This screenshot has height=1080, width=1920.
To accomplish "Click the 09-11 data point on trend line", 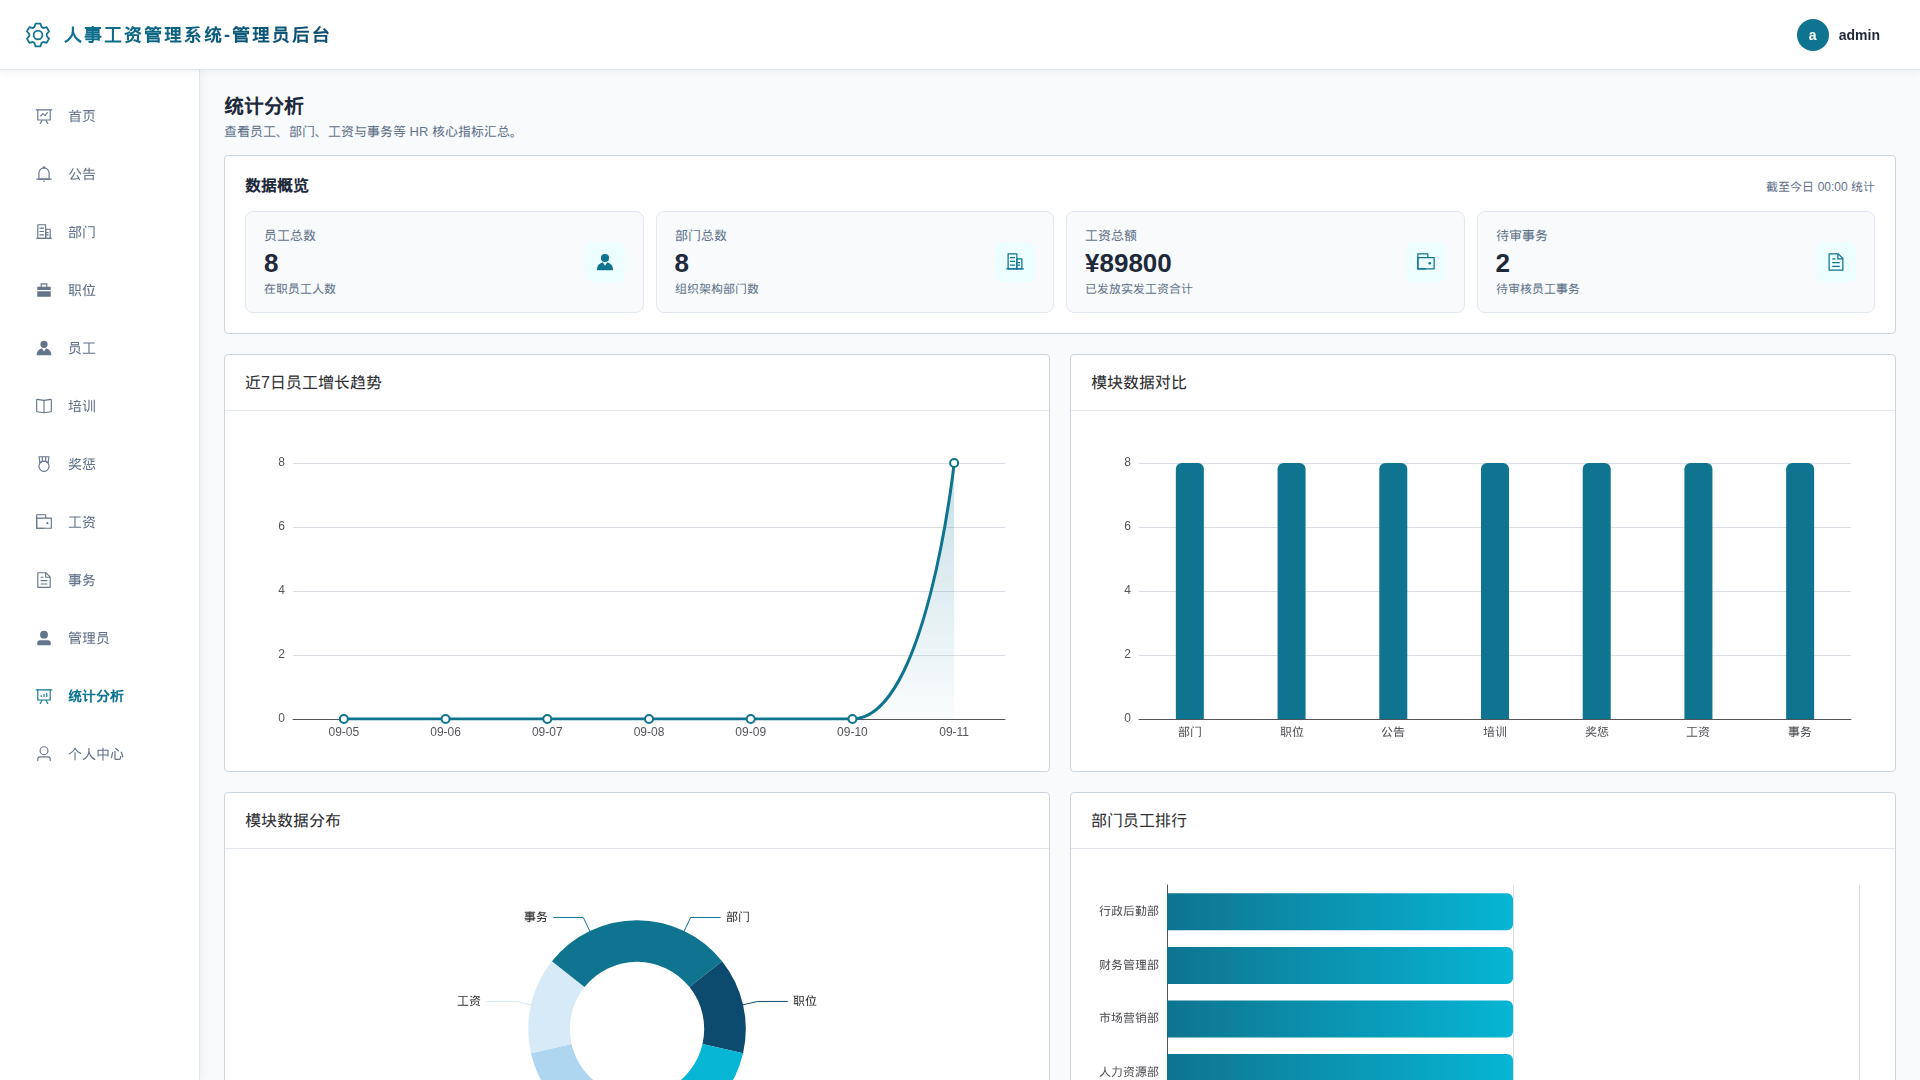I will [954, 463].
